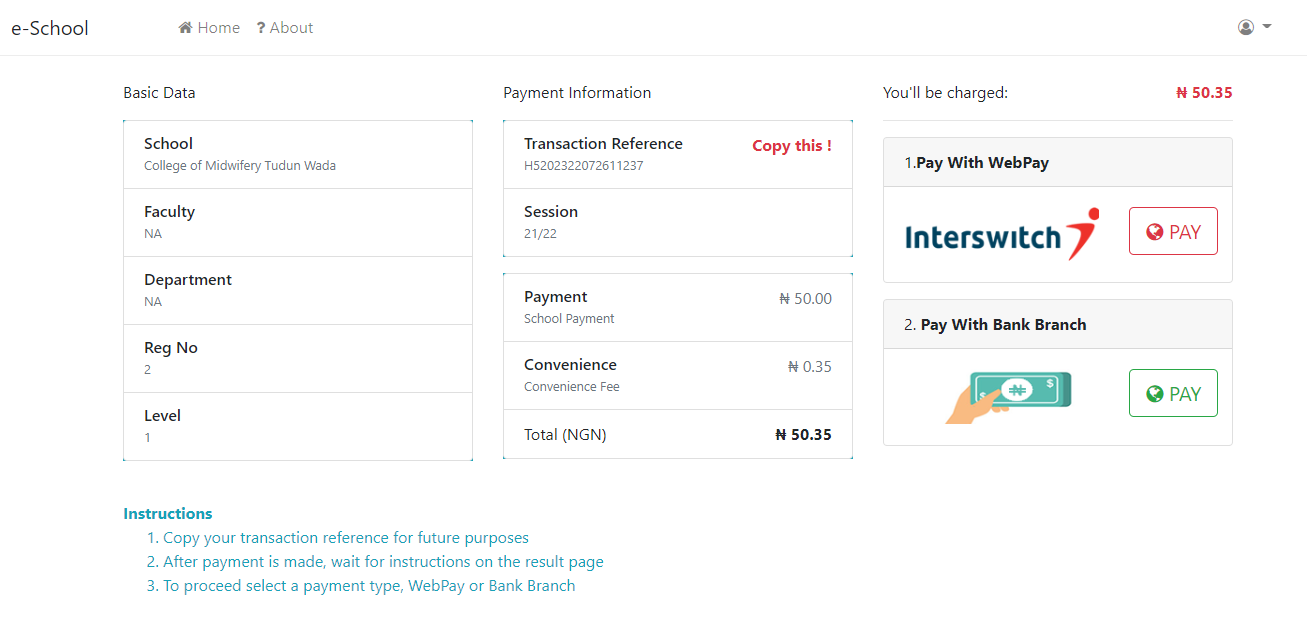
Task: Click the About question mark icon
Action: 261,28
